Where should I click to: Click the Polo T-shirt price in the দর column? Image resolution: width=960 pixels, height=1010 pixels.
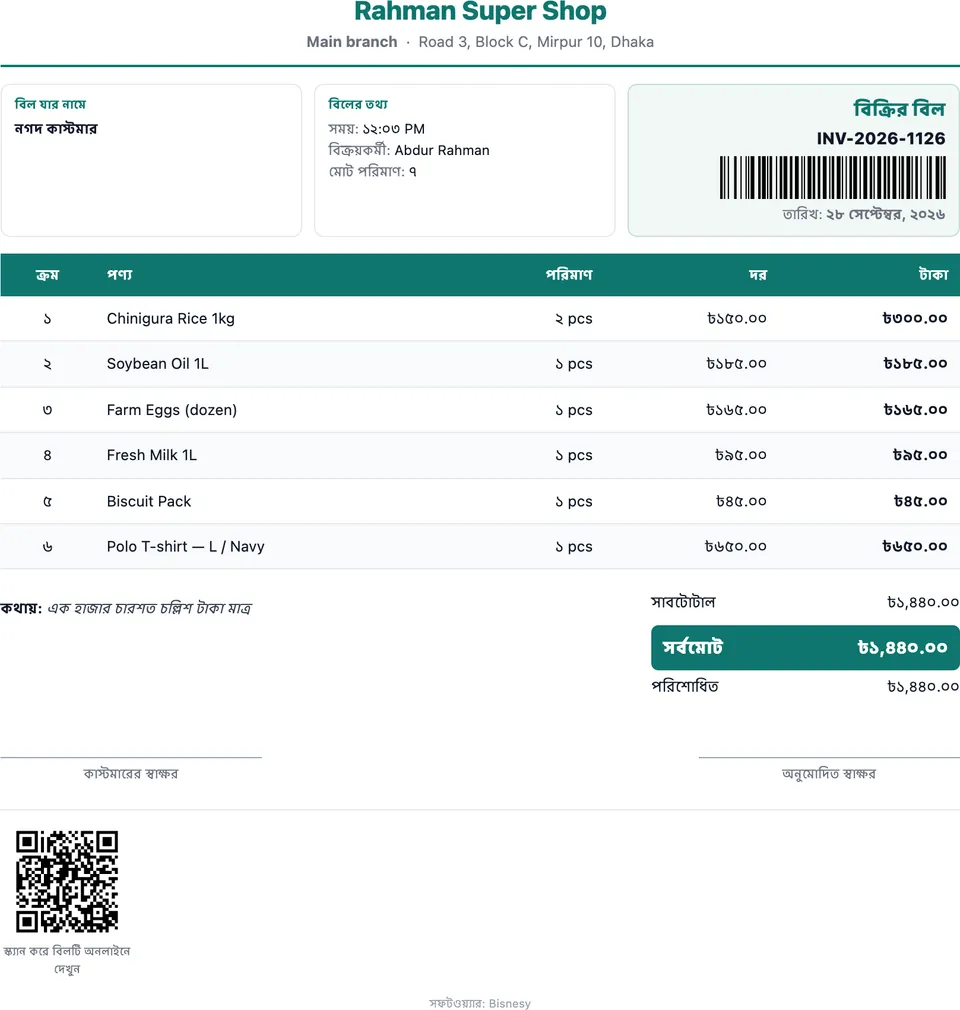coord(736,546)
